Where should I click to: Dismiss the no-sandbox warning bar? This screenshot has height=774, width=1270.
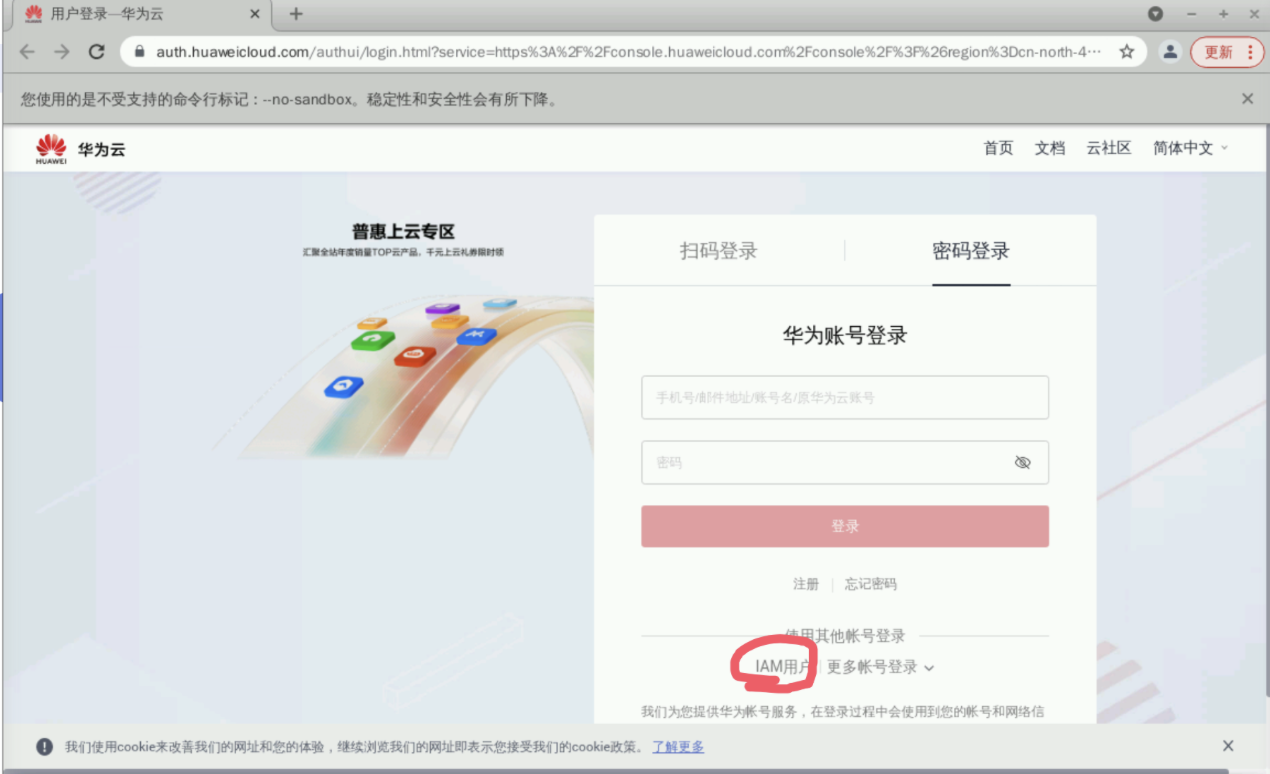click(x=1247, y=99)
